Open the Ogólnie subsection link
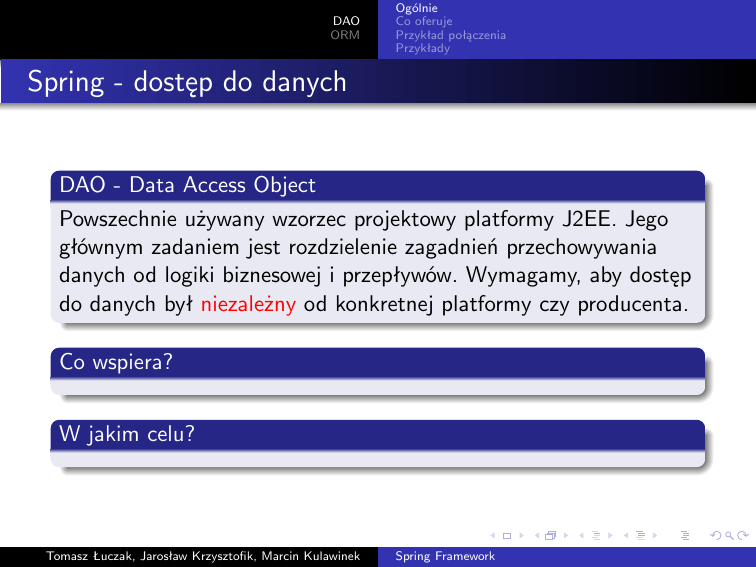This screenshot has width=756, height=567. [417, 9]
